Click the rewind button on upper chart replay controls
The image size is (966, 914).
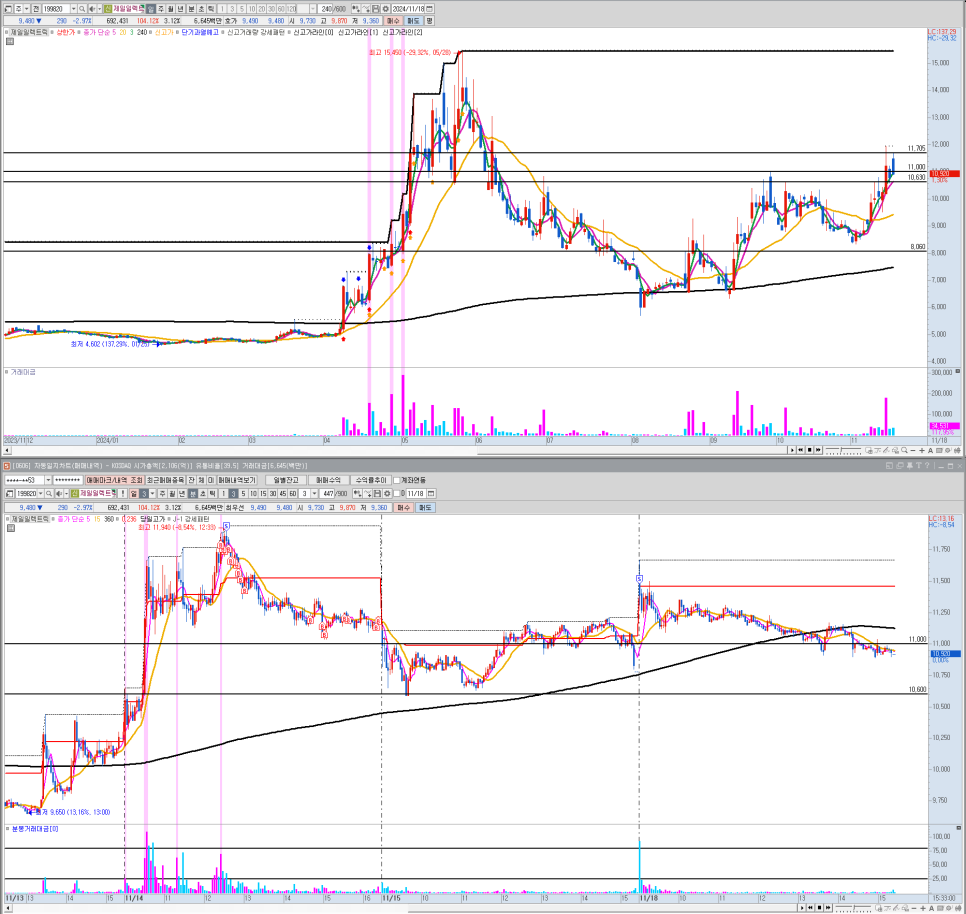(800, 450)
